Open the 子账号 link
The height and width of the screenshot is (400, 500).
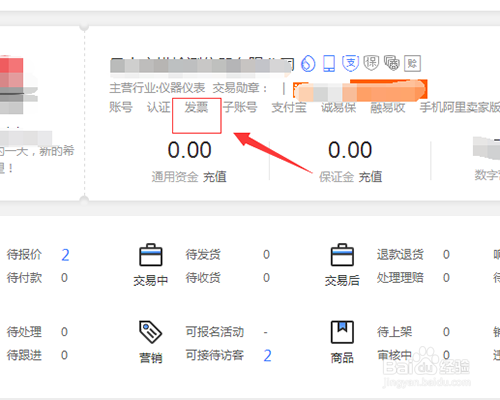[240, 107]
